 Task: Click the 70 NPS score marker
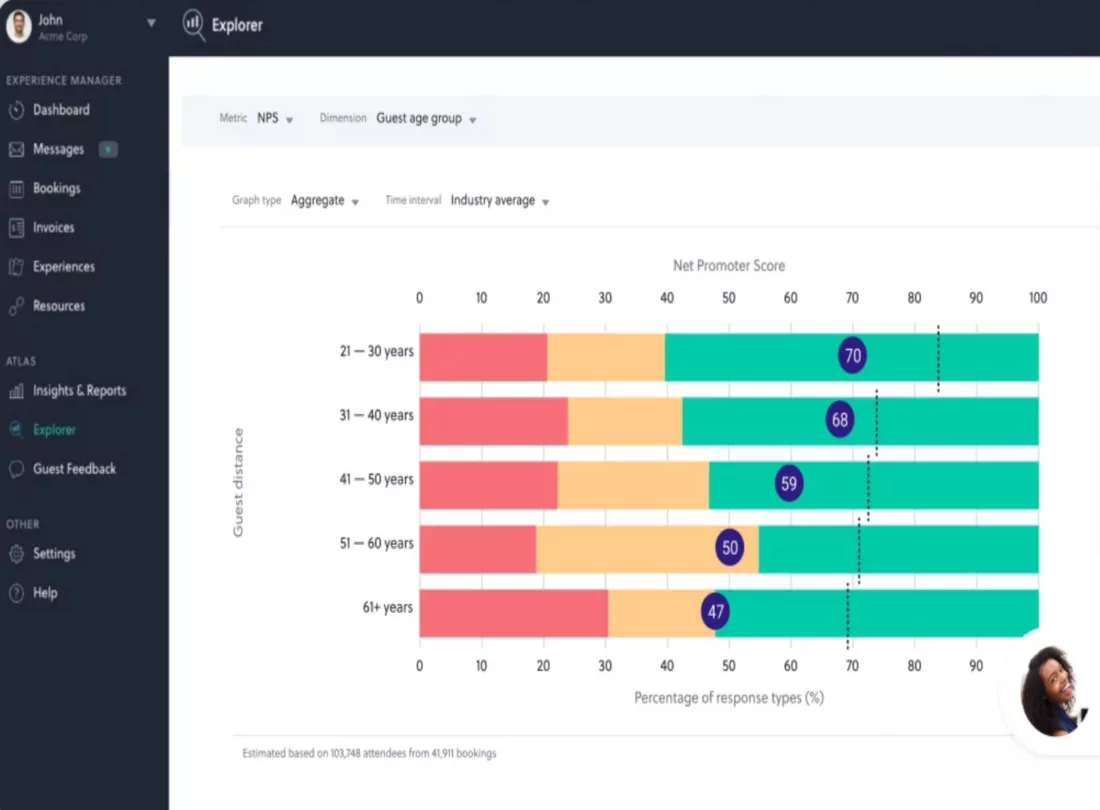pos(852,356)
